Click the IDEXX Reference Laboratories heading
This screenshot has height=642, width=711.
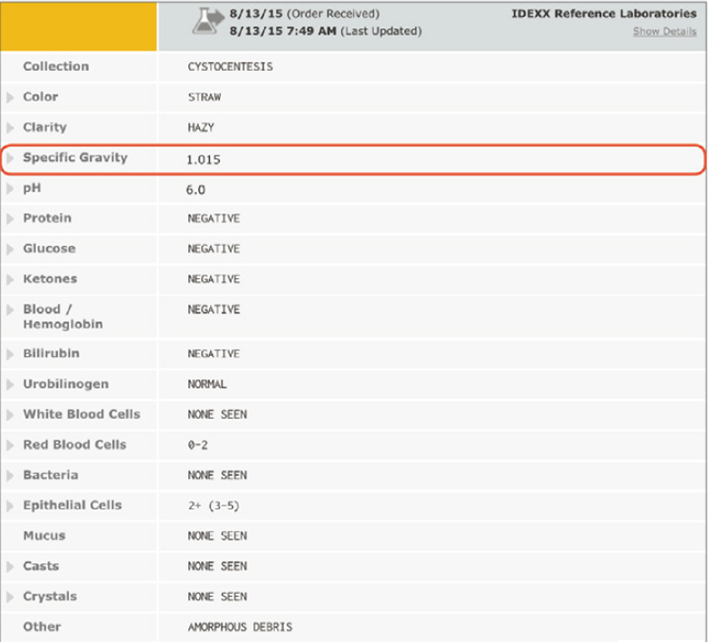coord(604,14)
